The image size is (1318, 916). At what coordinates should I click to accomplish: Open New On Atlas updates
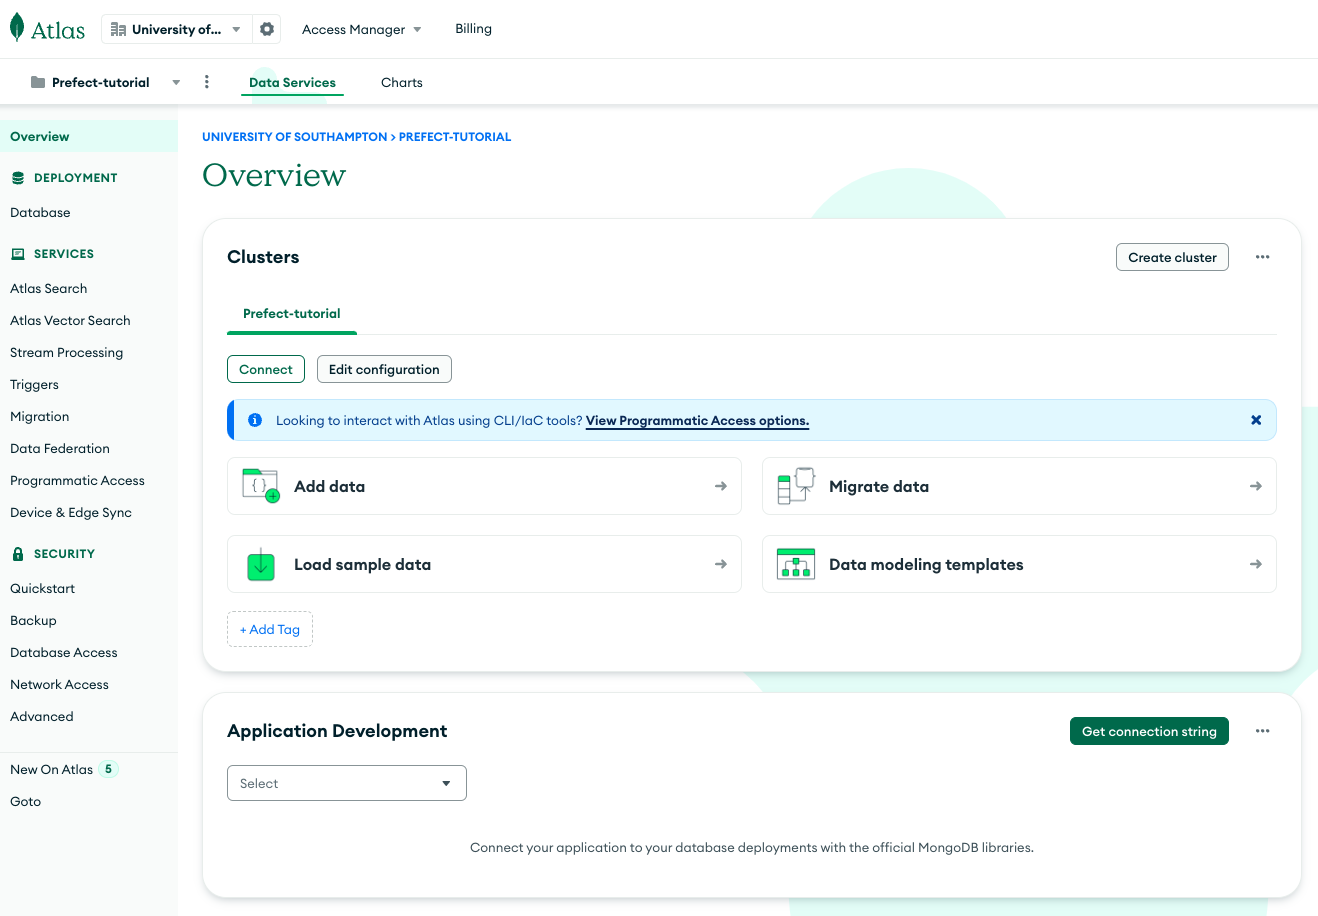[x=51, y=769]
